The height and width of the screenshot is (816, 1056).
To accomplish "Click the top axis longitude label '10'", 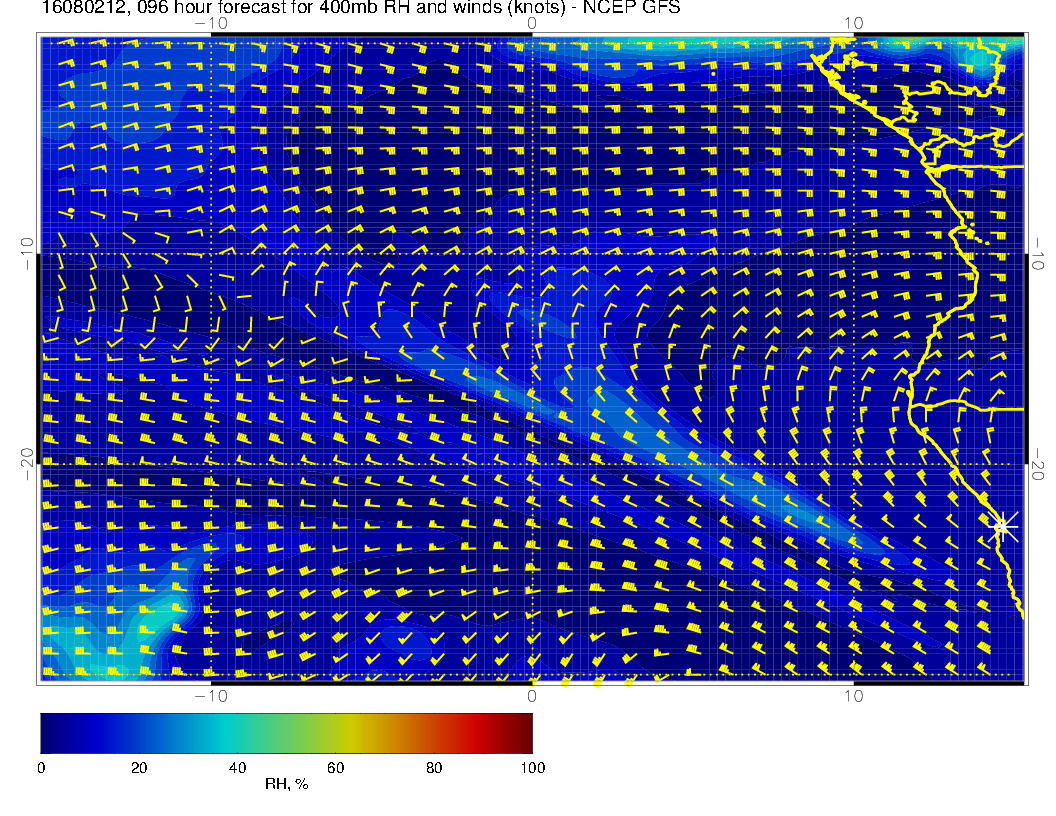I will (853, 24).
